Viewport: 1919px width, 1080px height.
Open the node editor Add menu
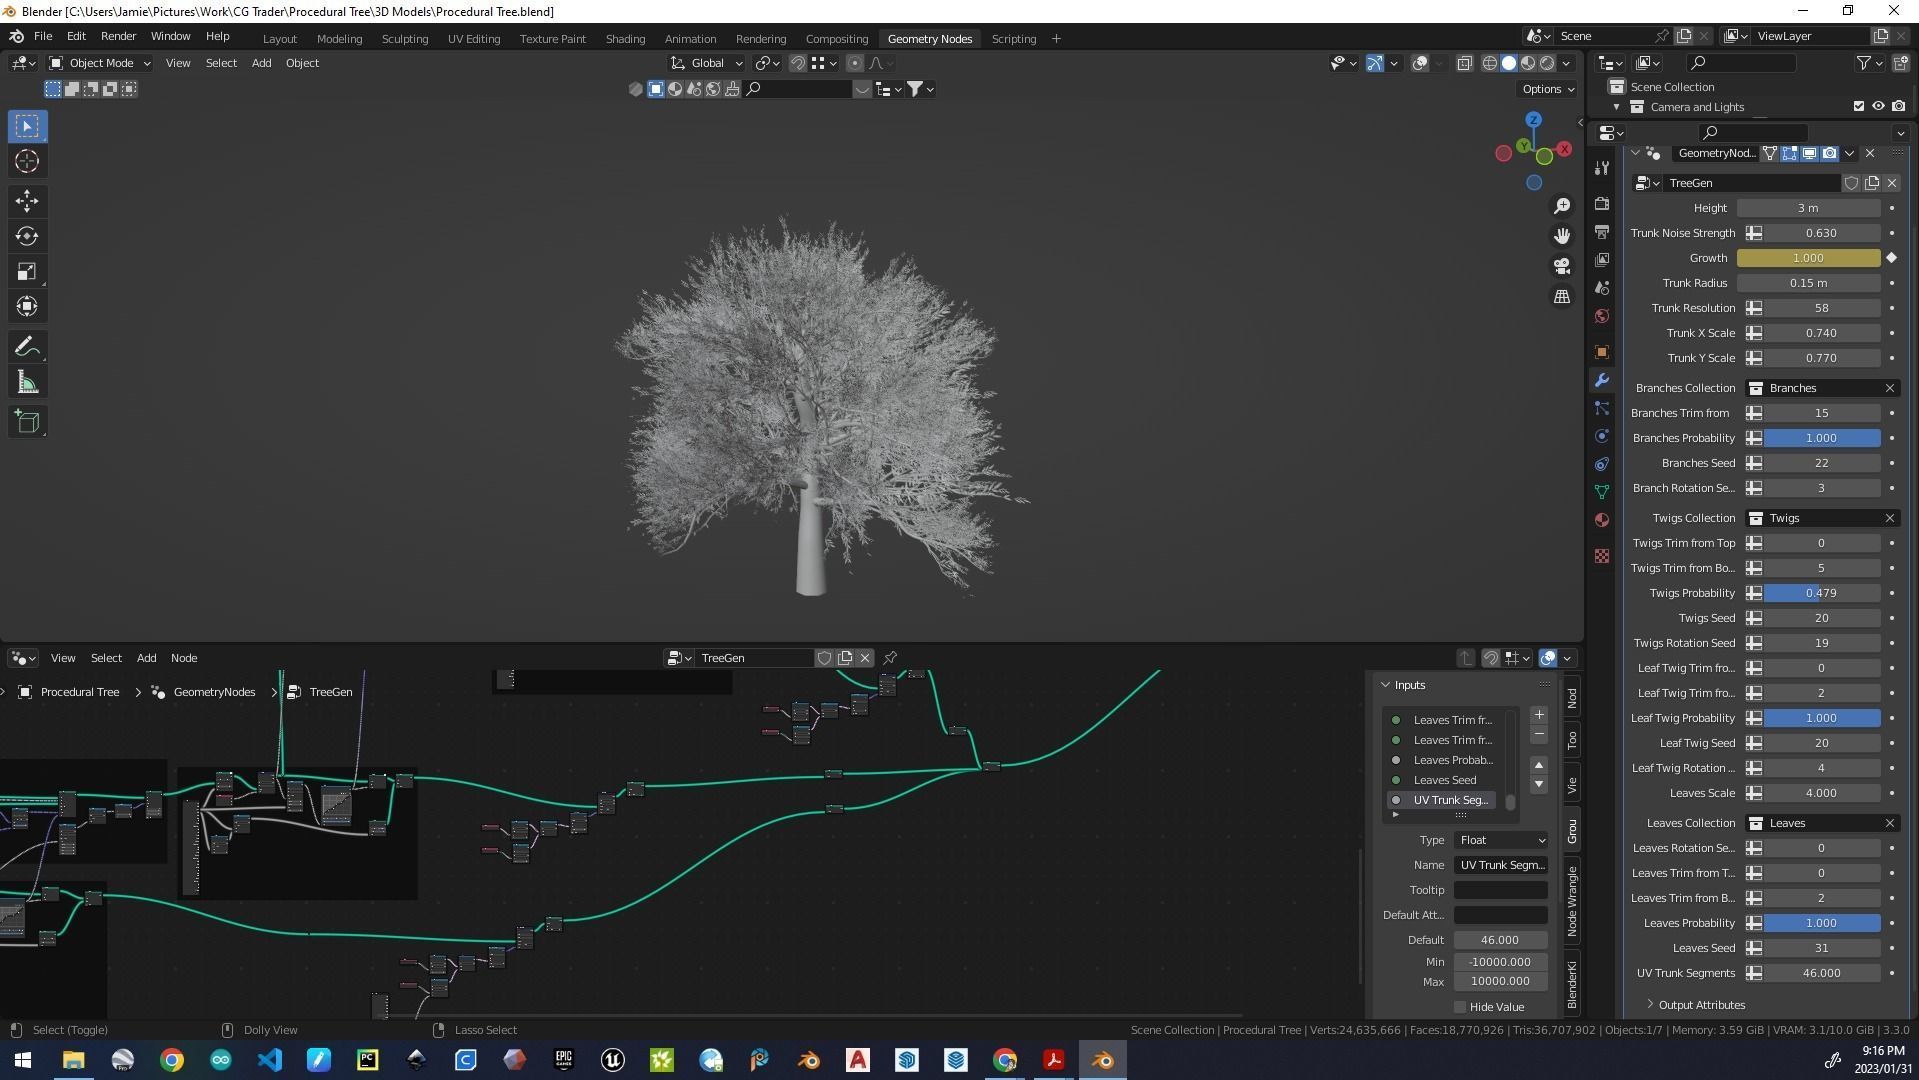[146, 658]
